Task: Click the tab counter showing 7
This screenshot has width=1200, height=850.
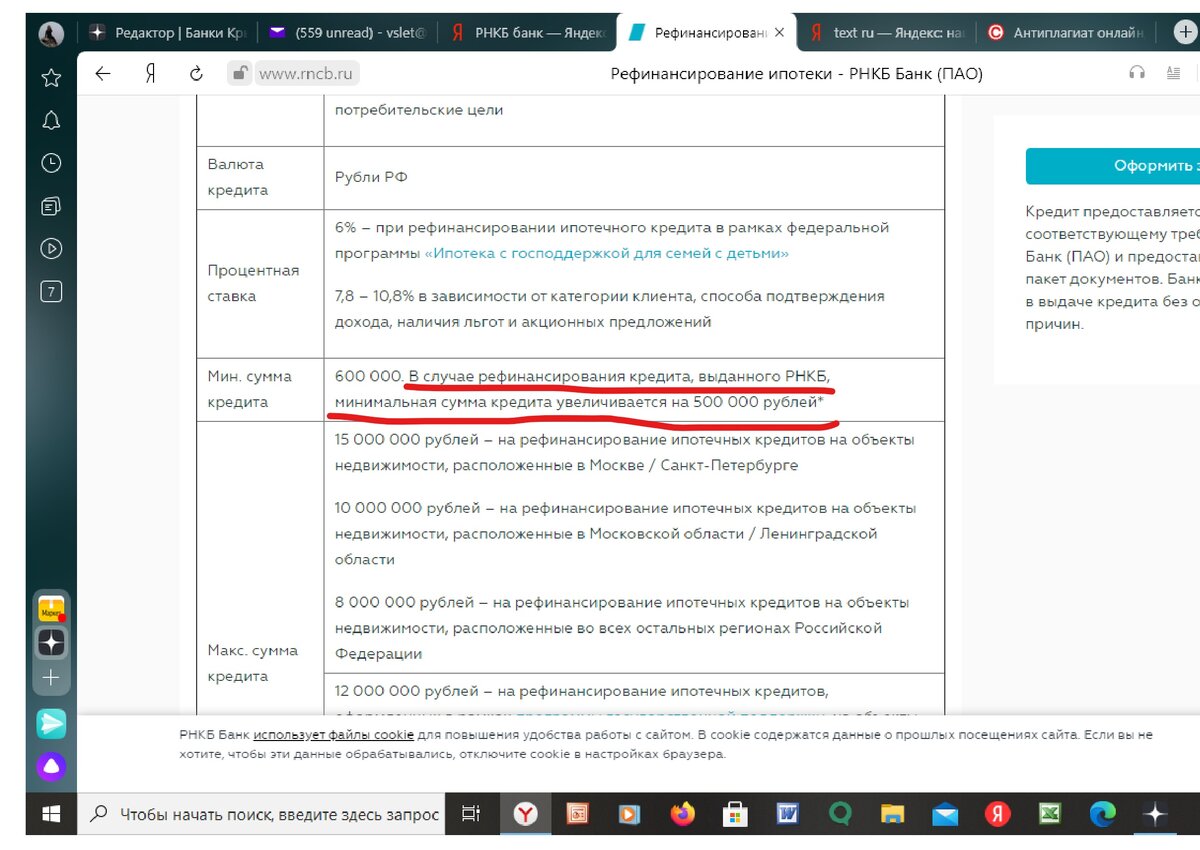Action: [x=51, y=291]
